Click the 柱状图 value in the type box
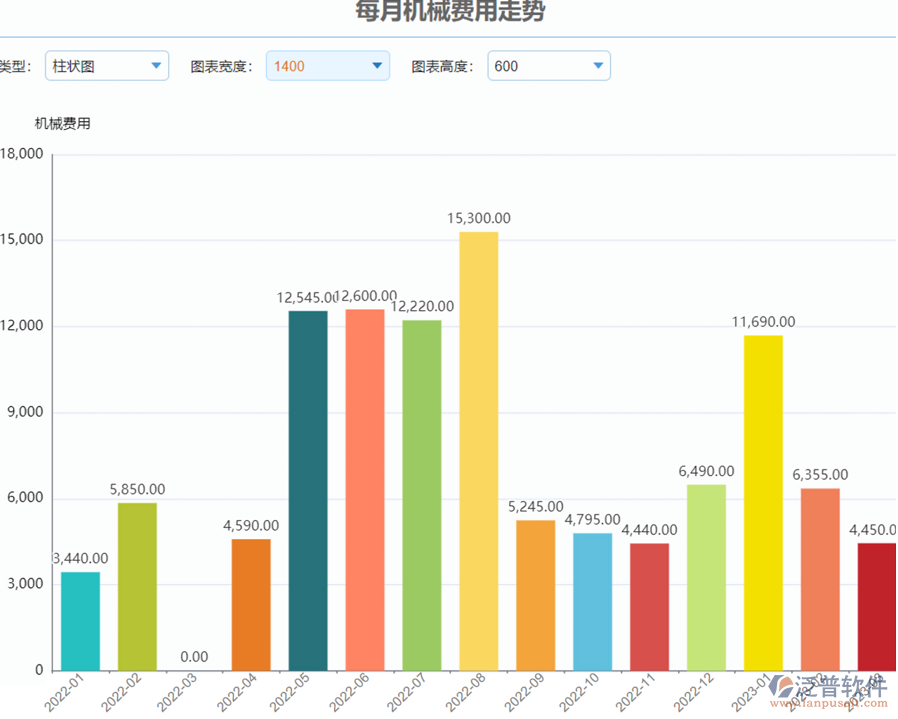This screenshot has width=898, height=719. (x=75, y=65)
